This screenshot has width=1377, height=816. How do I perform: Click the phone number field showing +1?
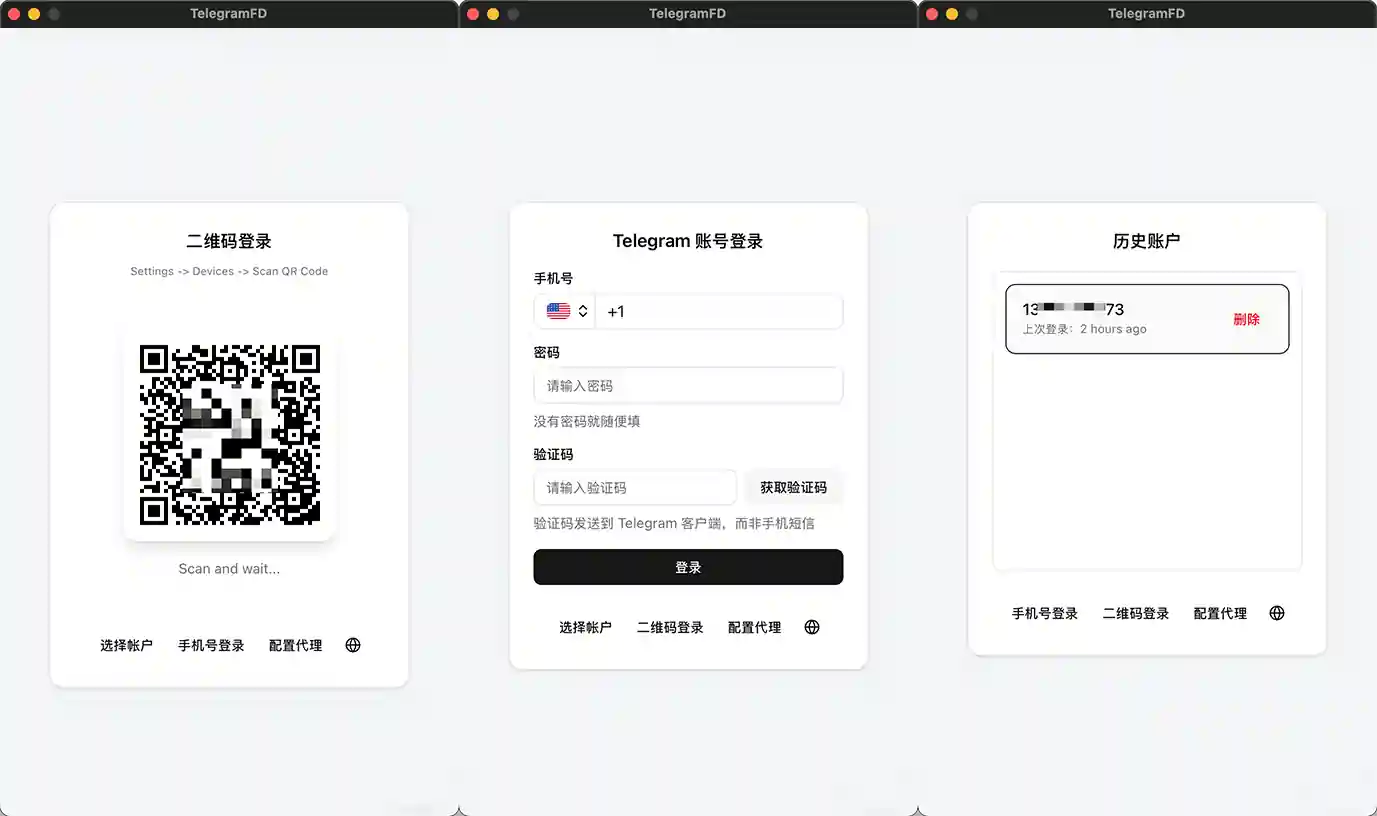click(x=719, y=311)
